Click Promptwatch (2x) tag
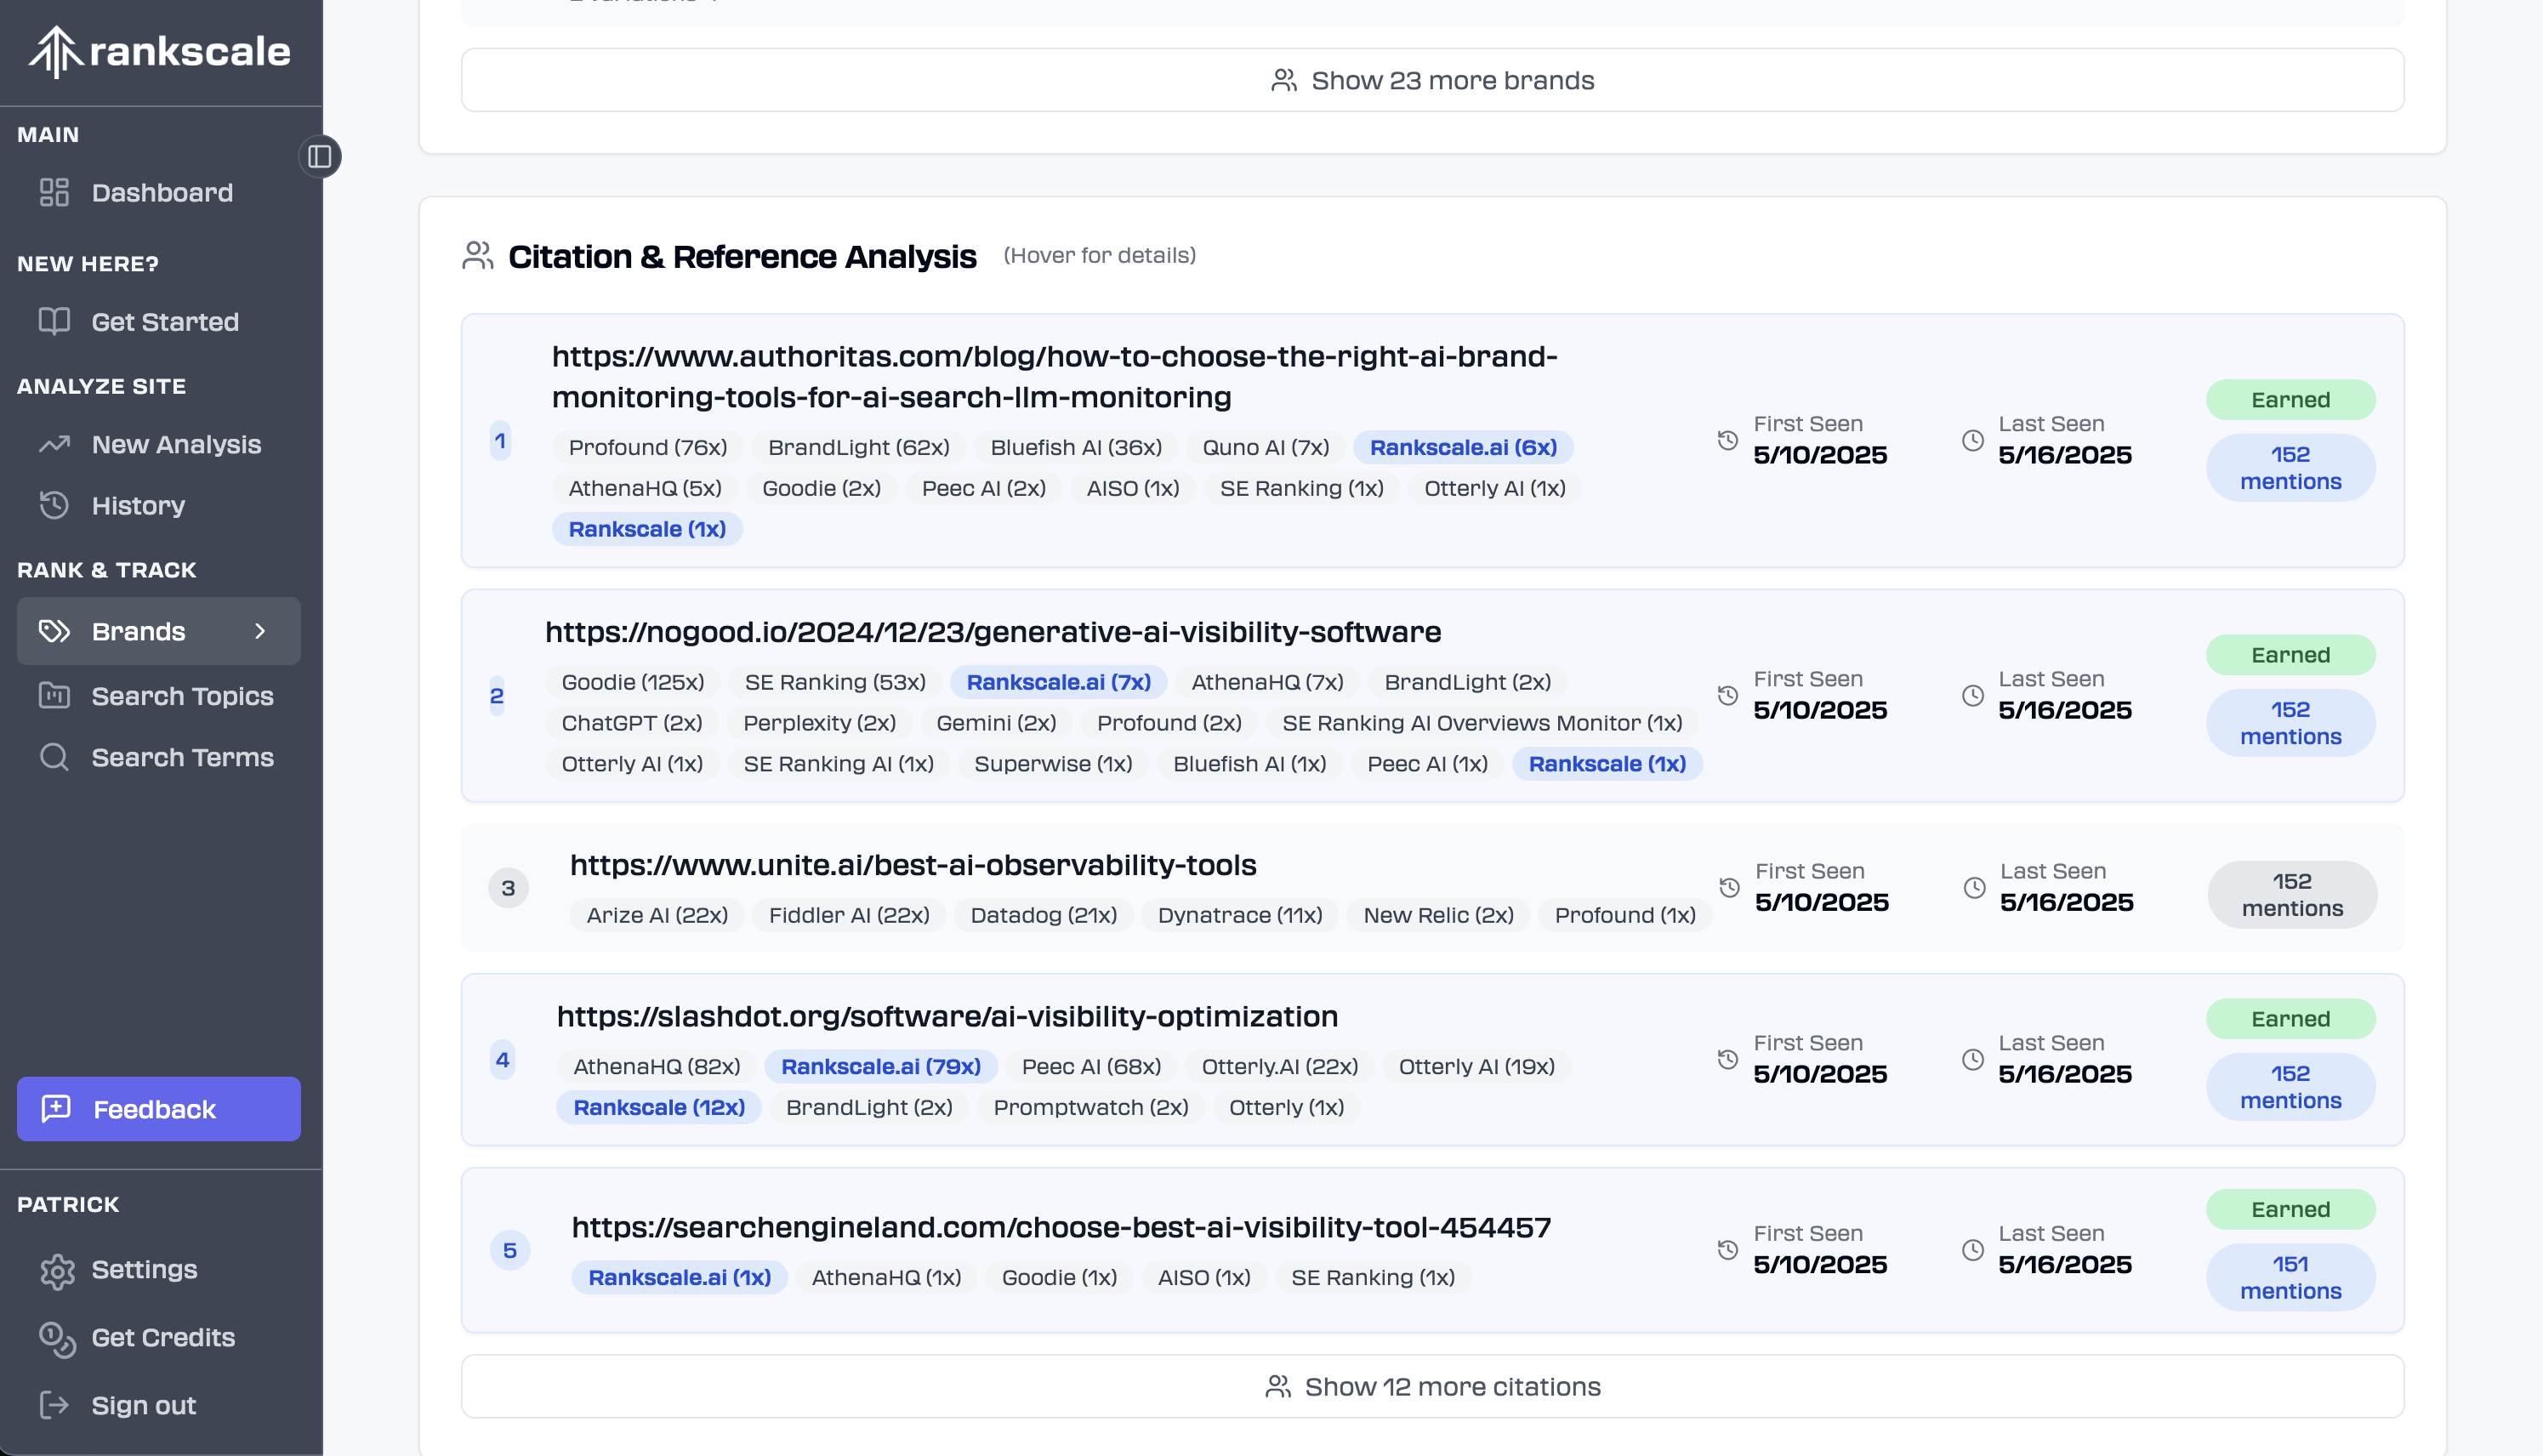The image size is (2543, 1456). click(x=1091, y=1107)
